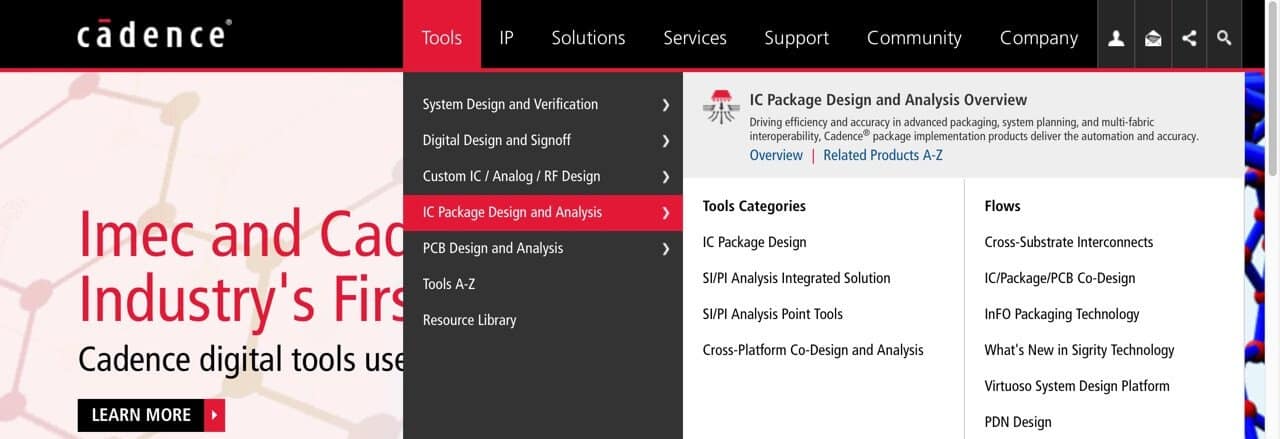
Task: Click the Flows heading
Action: 1003,206
